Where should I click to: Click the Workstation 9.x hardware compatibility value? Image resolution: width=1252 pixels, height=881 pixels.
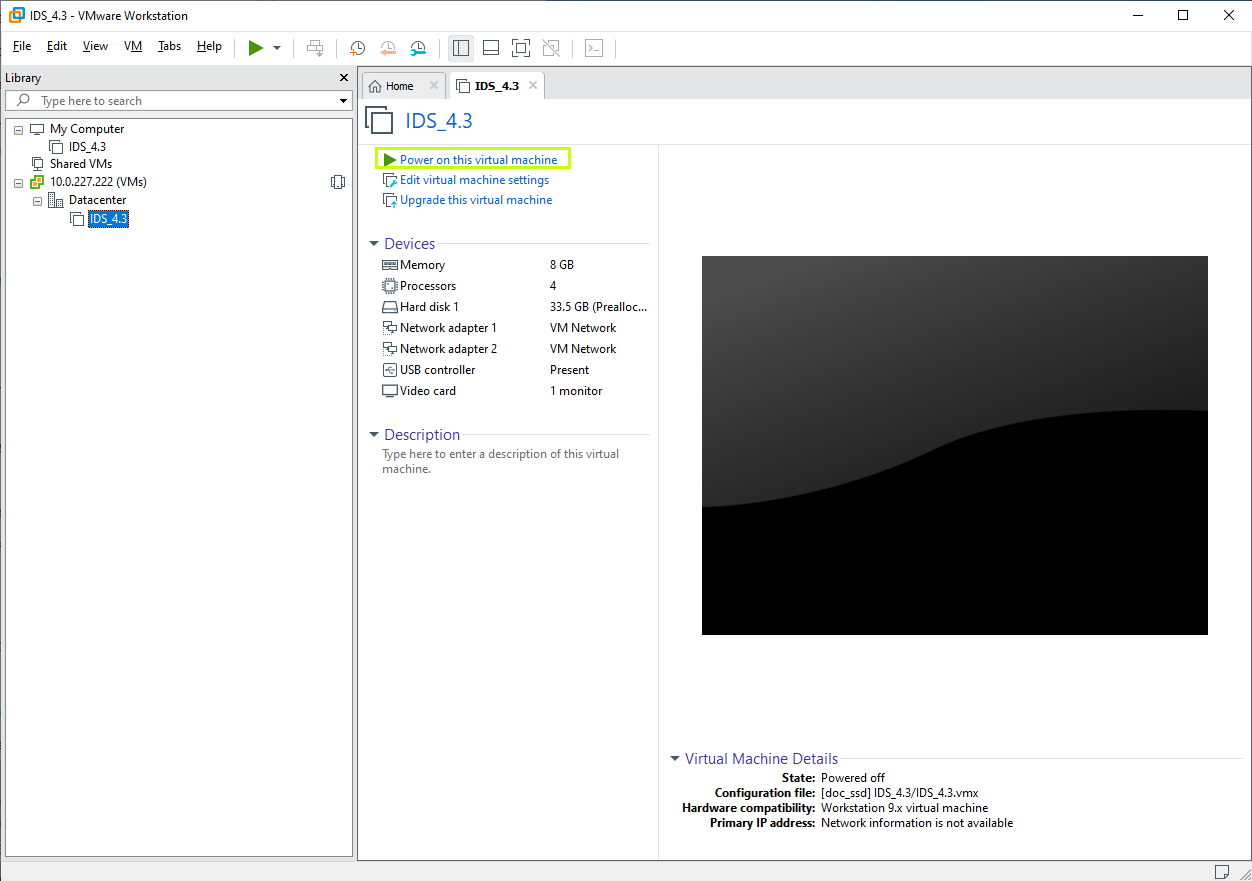[904, 808]
